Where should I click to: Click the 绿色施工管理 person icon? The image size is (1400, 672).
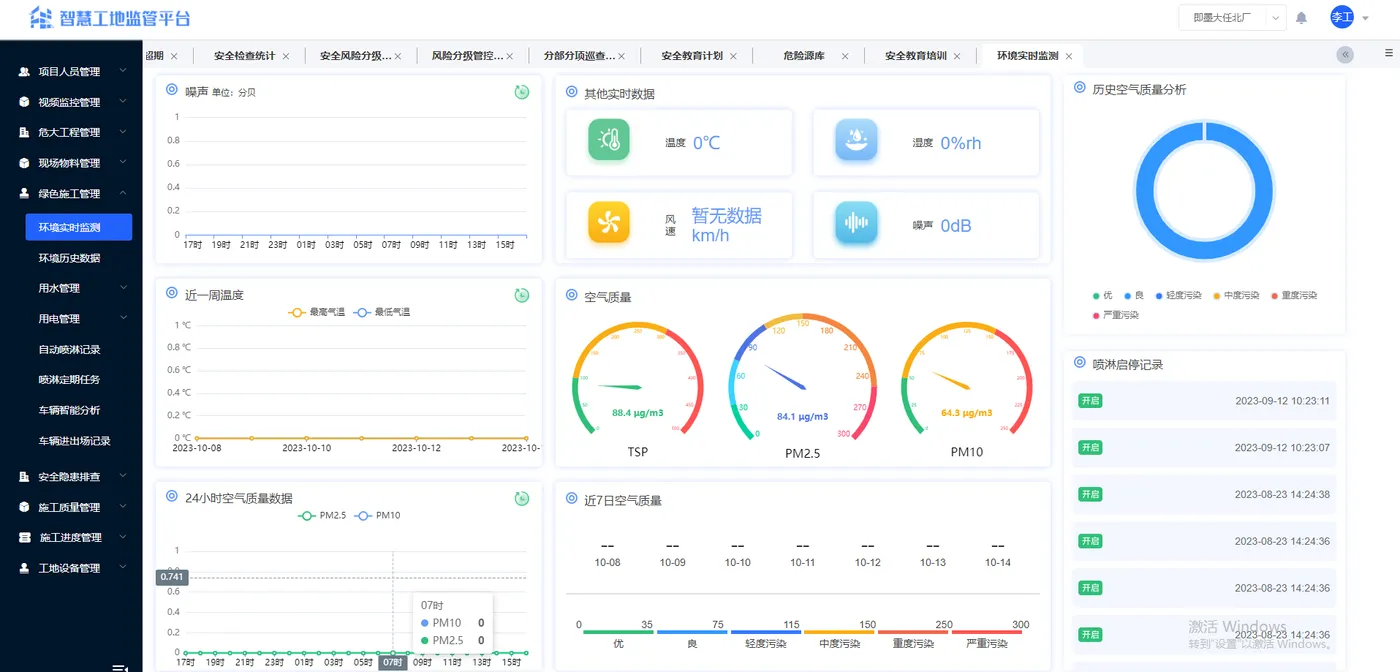(24, 193)
